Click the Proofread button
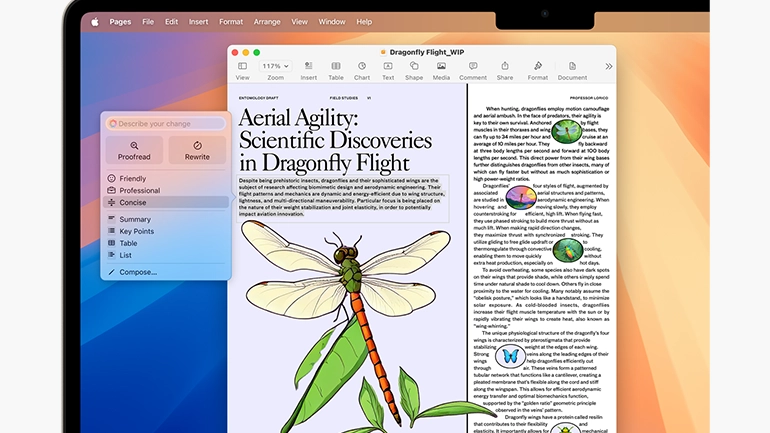 click(x=134, y=150)
